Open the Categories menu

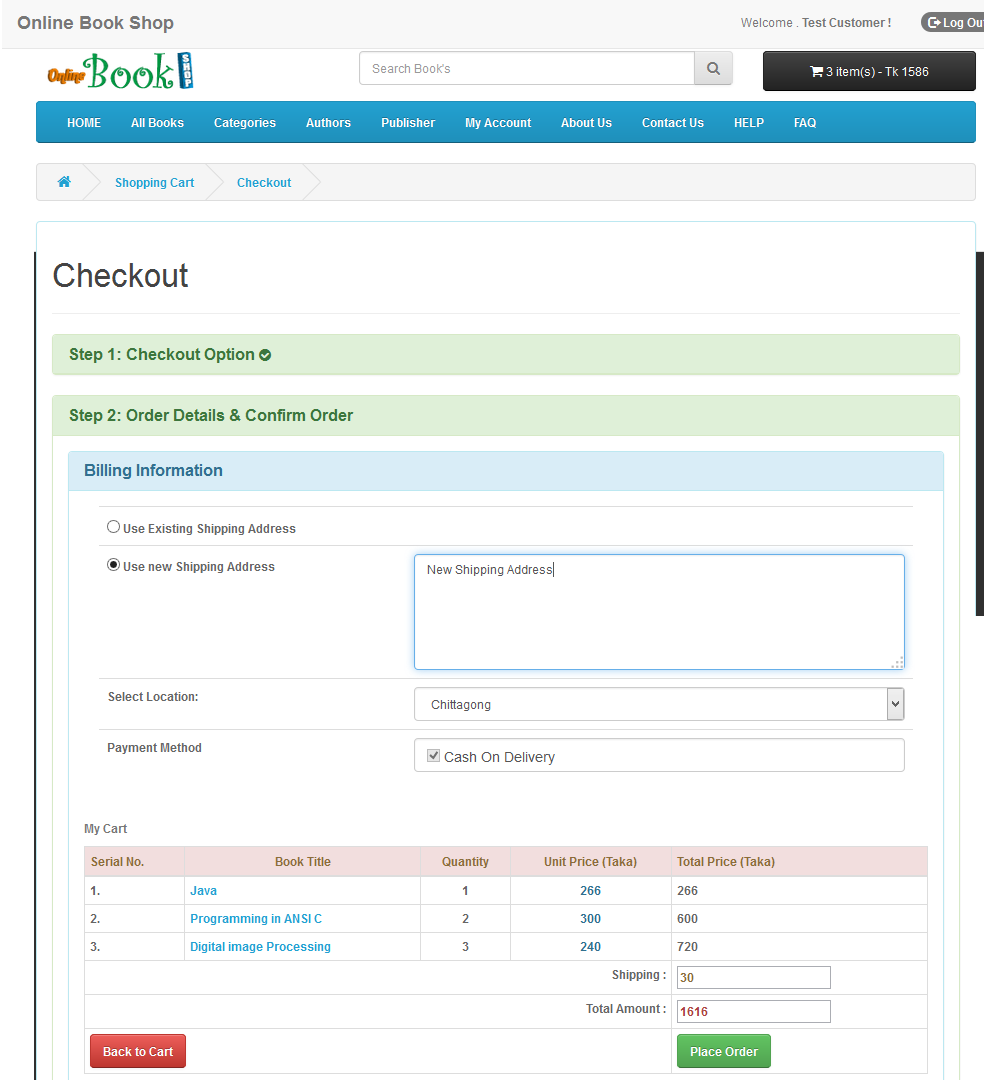click(x=244, y=123)
